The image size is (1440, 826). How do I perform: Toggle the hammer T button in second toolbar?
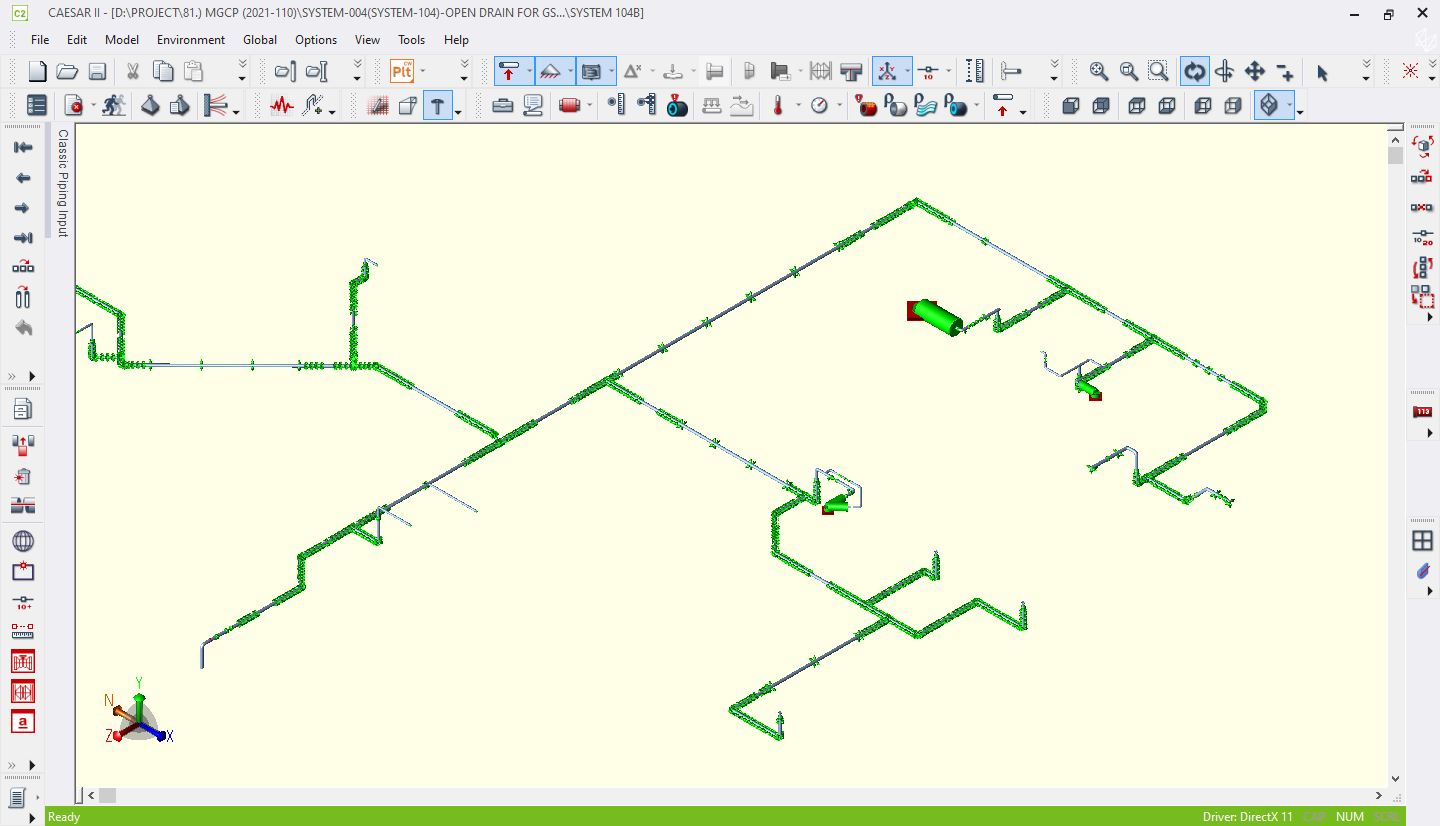point(437,105)
